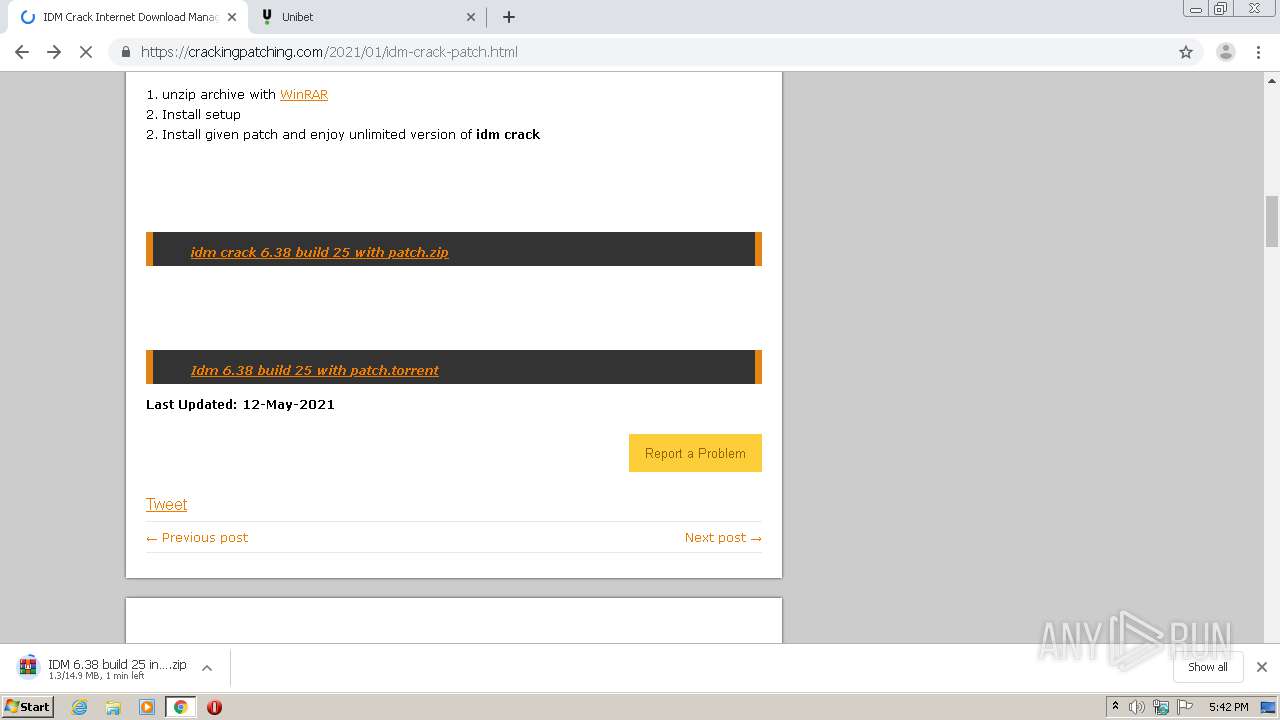Click 'Last Updated: 12-May-2021' text

240,404
